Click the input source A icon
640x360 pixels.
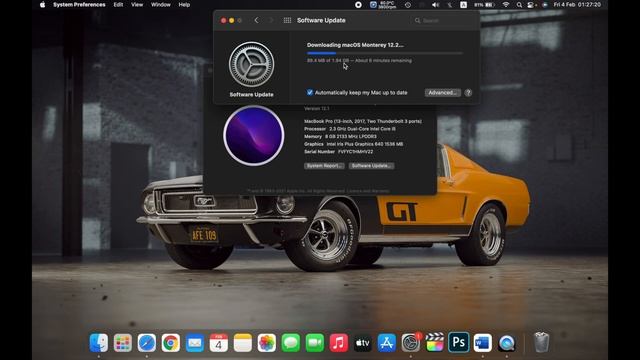pyautogui.click(x=464, y=4)
